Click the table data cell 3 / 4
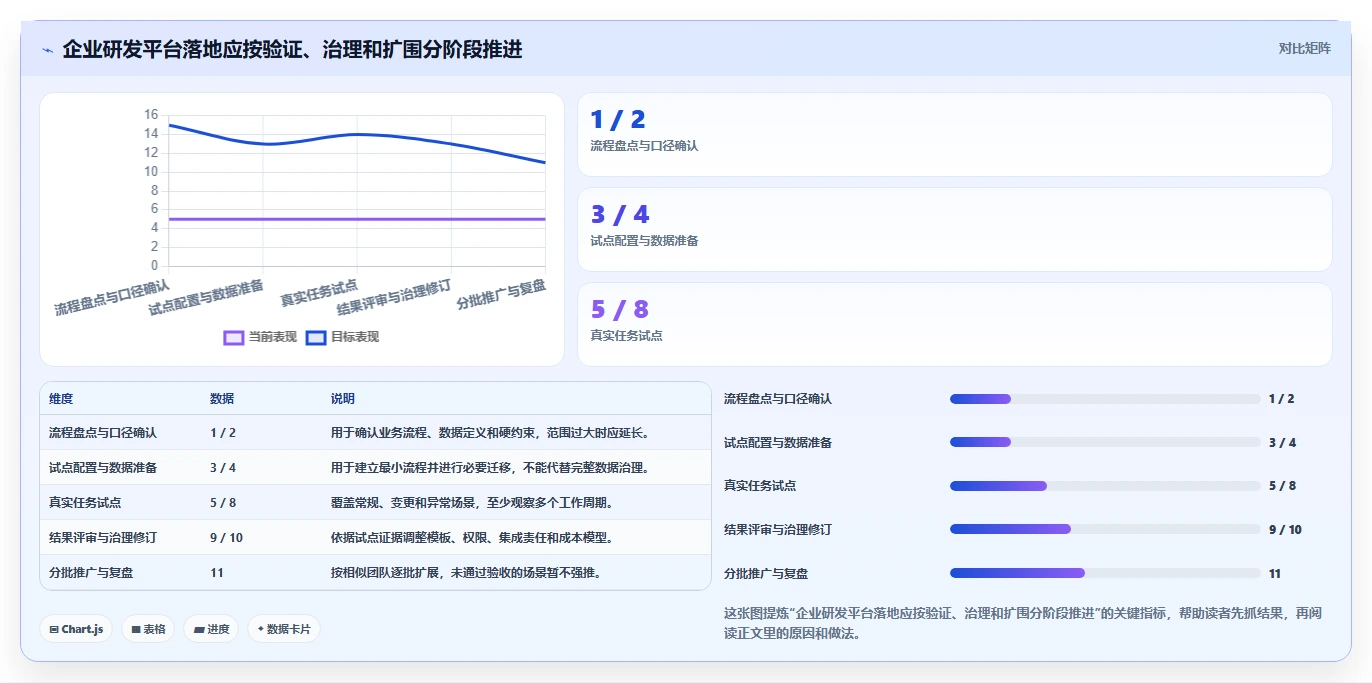This screenshot has width=1372, height=683. [x=223, y=467]
